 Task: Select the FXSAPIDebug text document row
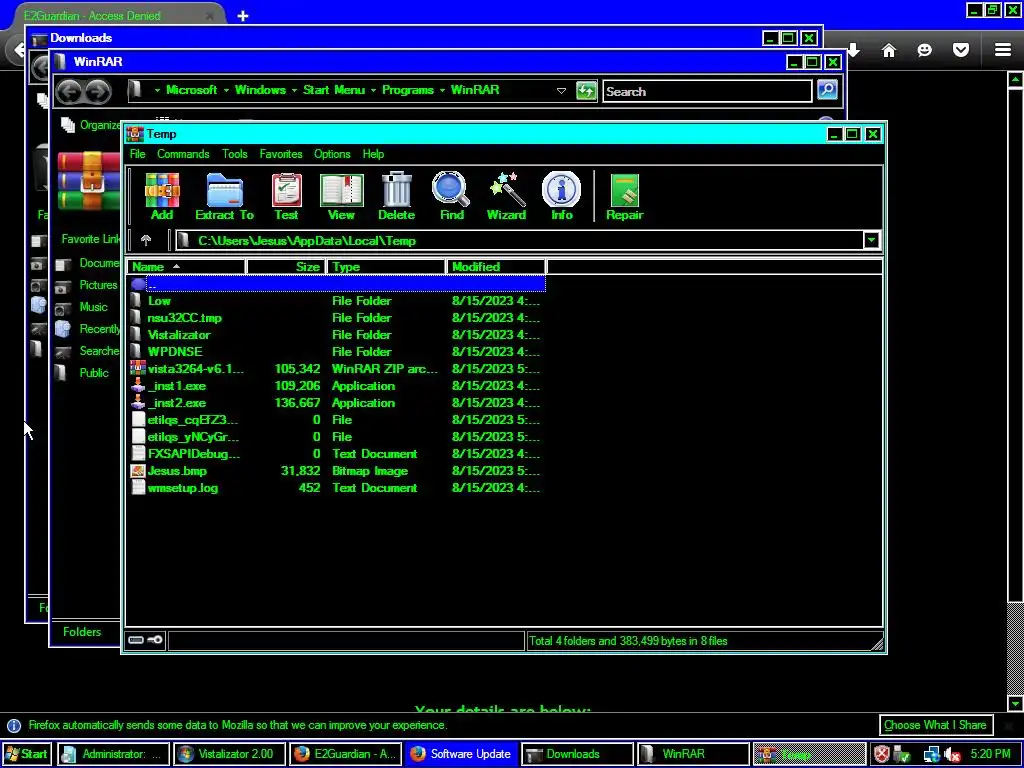tap(336, 454)
